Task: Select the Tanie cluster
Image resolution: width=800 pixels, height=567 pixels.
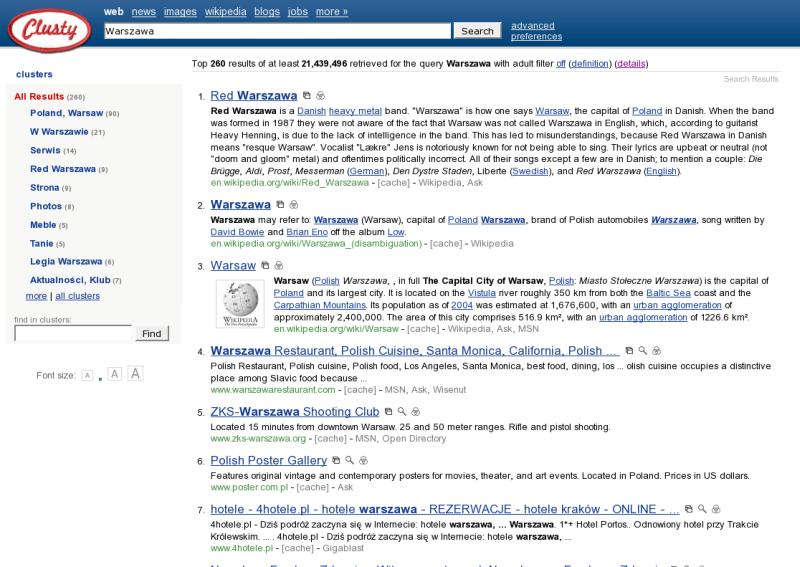Action: pos(41,243)
